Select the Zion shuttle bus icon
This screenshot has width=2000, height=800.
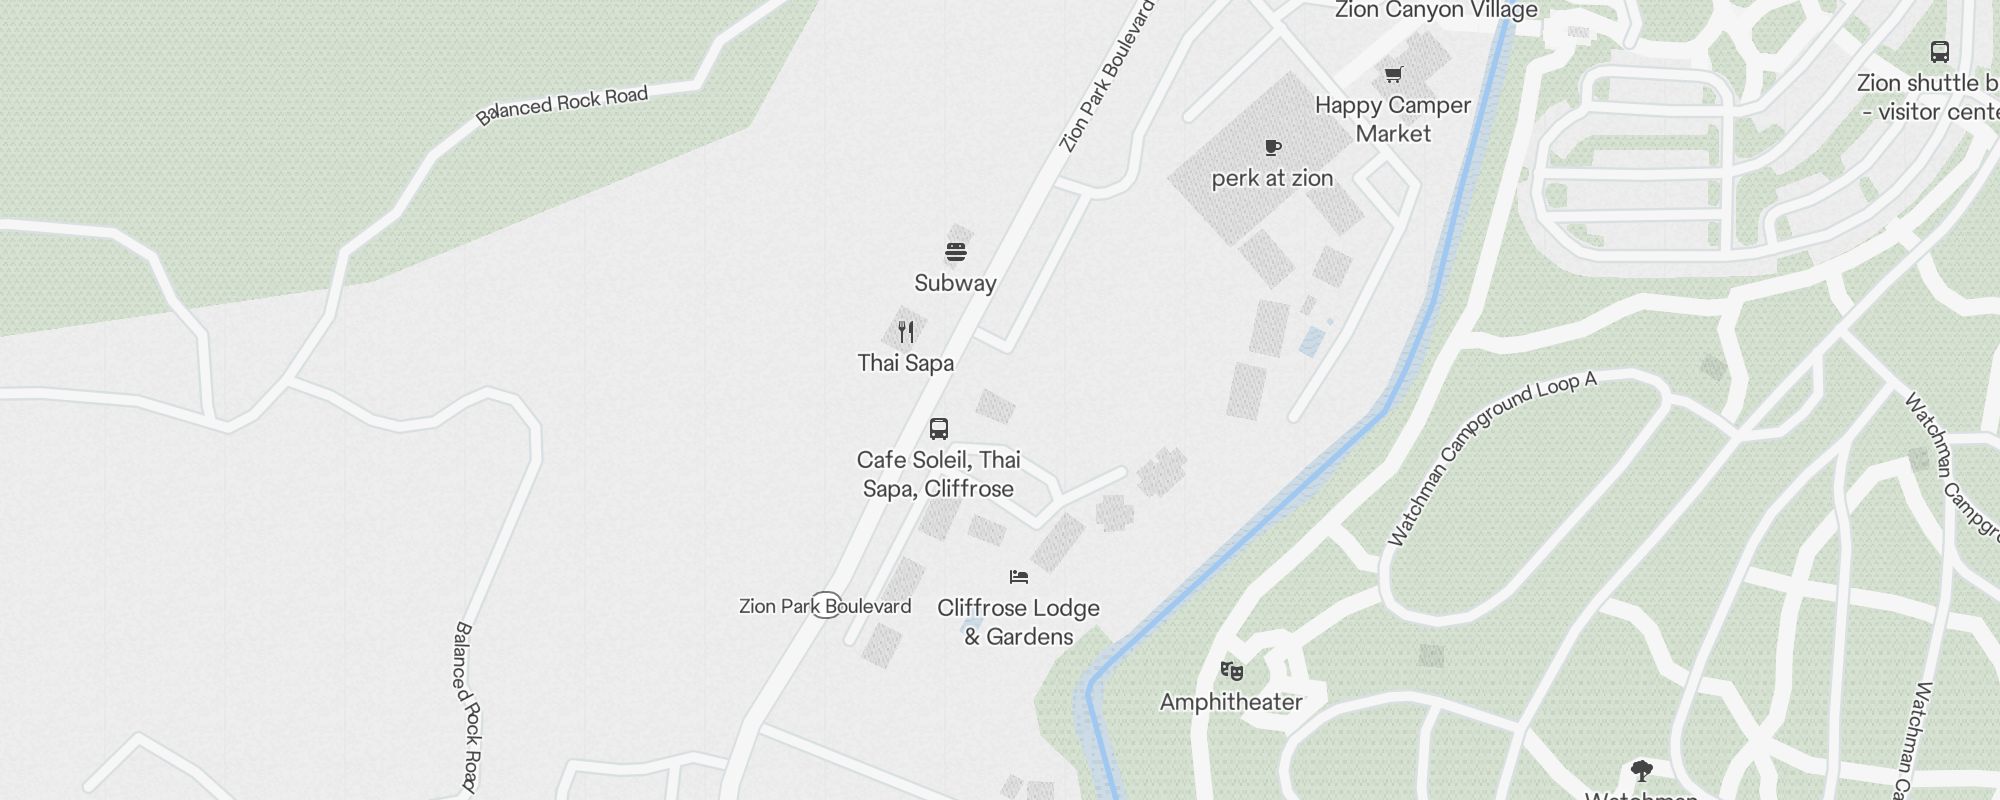tap(1940, 51)
